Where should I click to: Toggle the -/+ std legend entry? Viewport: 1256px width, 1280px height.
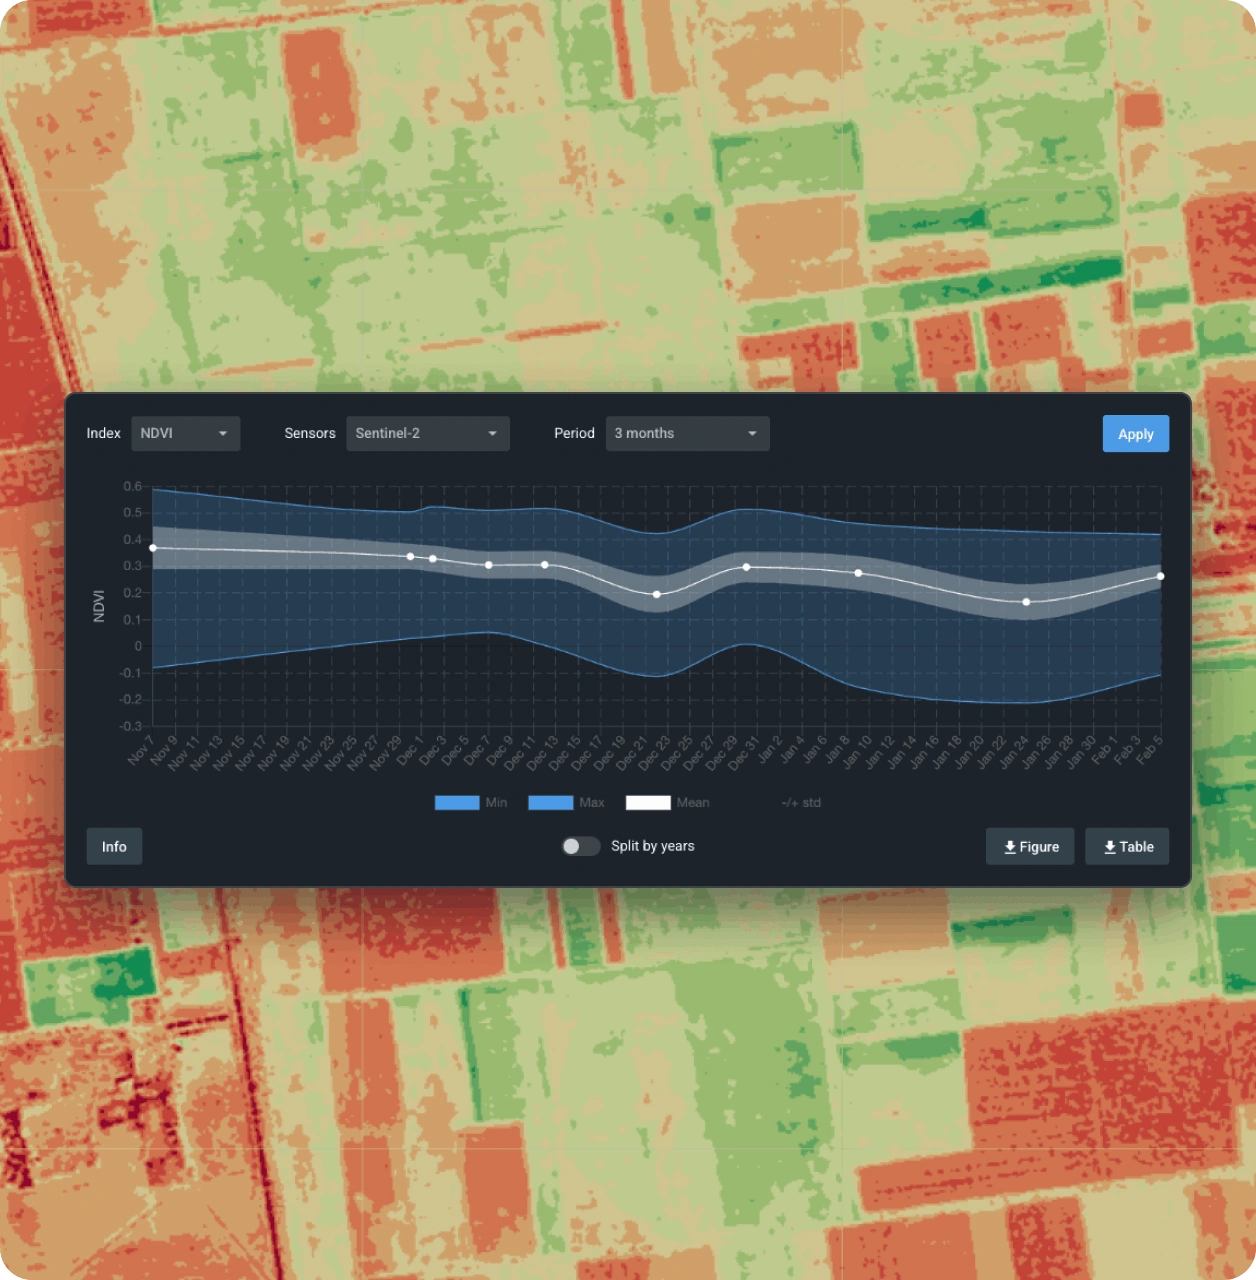click(801, 803)
